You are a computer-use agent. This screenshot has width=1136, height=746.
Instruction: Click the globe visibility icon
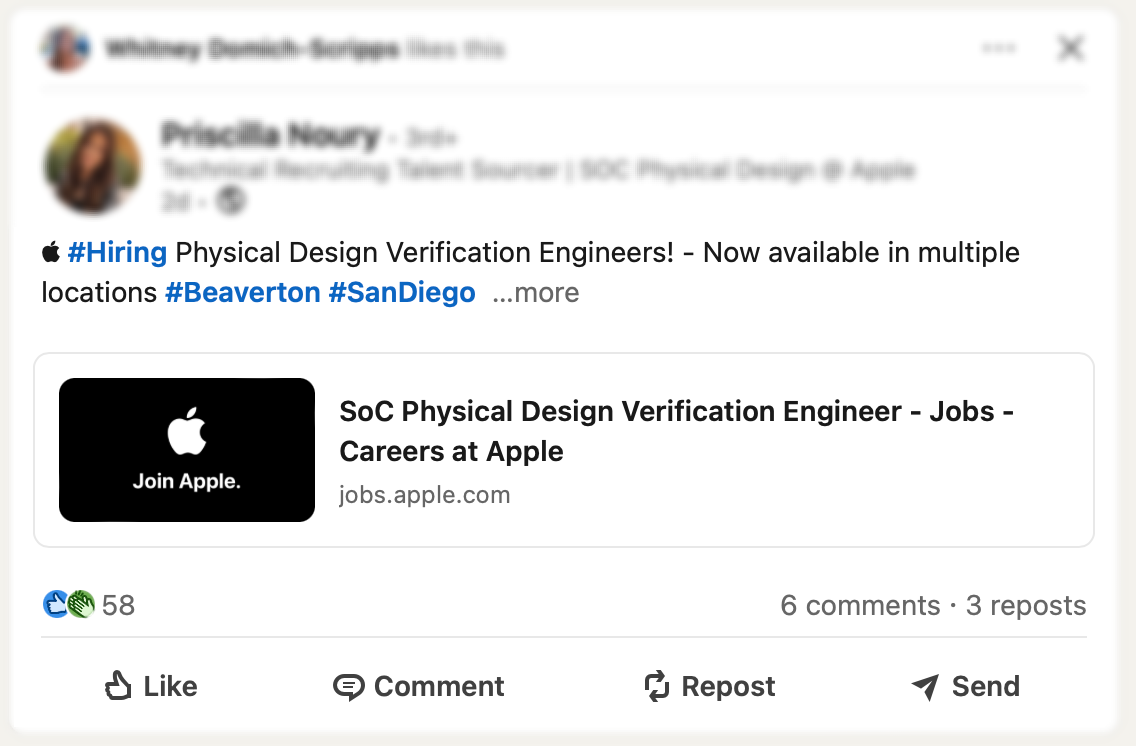(232, 201)
